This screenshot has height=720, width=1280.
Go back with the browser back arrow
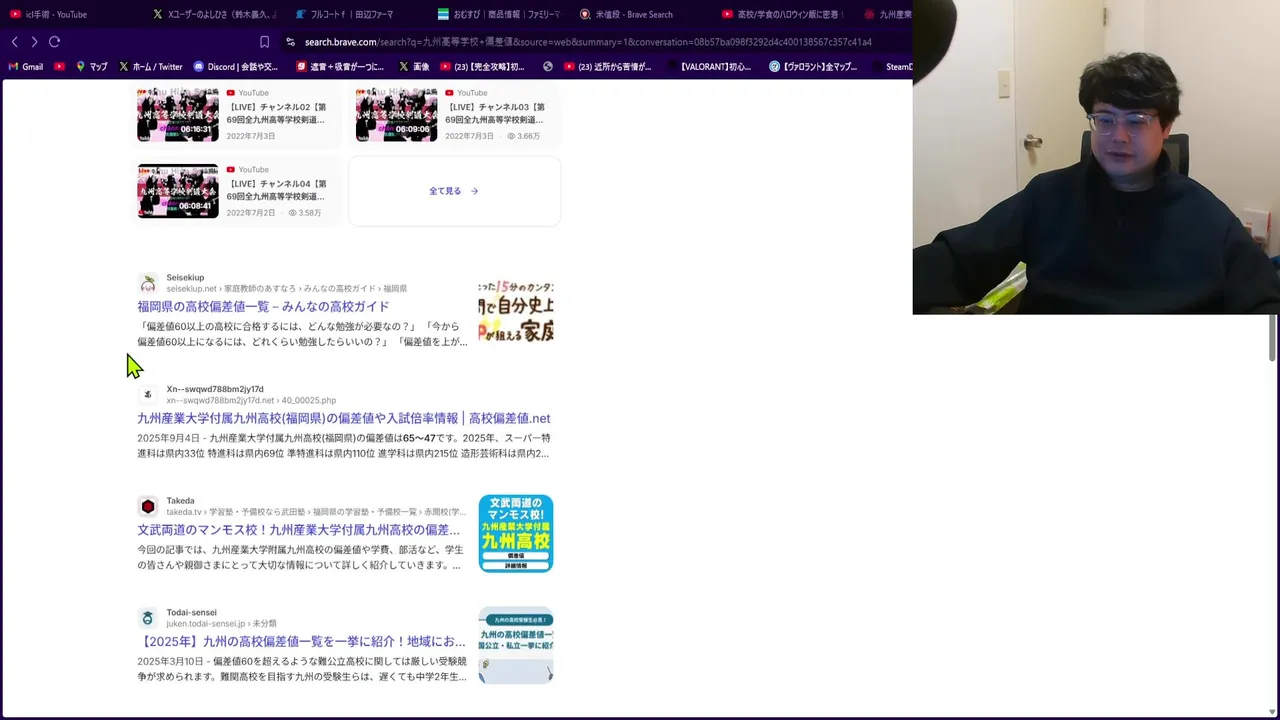click(14, 42)
